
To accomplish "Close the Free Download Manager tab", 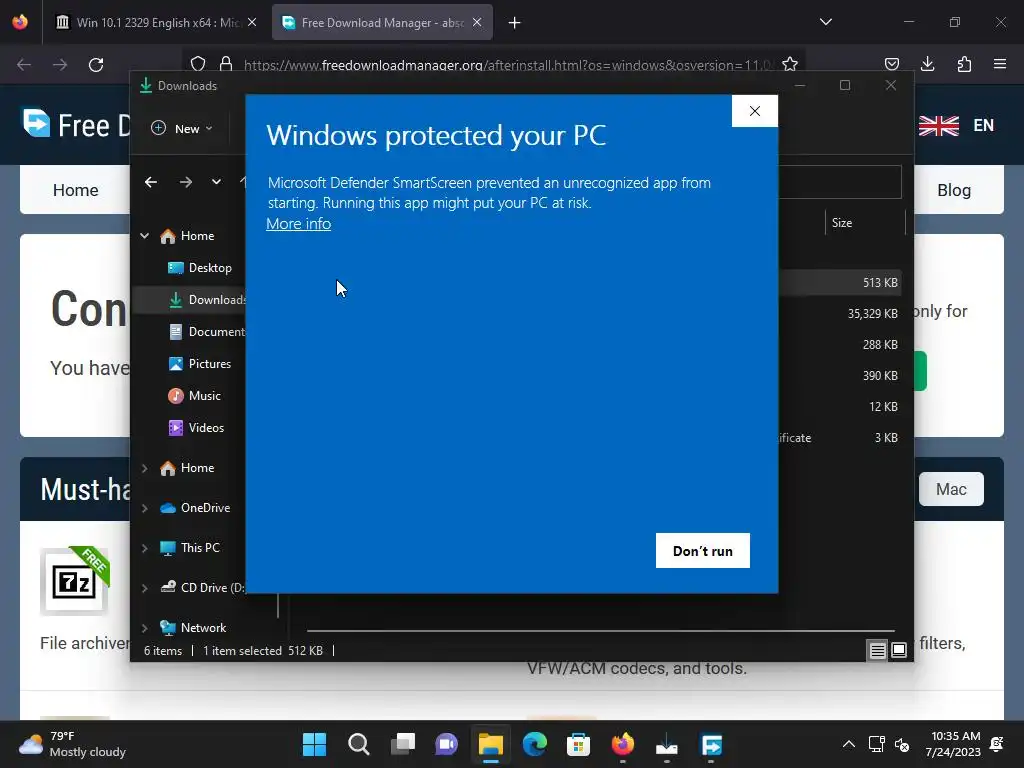I will (477, 23).
